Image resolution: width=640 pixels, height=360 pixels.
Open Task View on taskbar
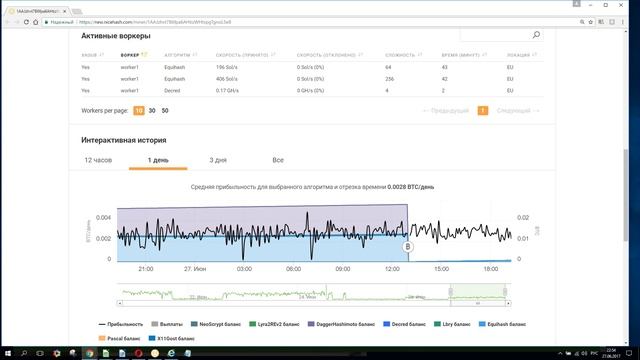(40, 353)
